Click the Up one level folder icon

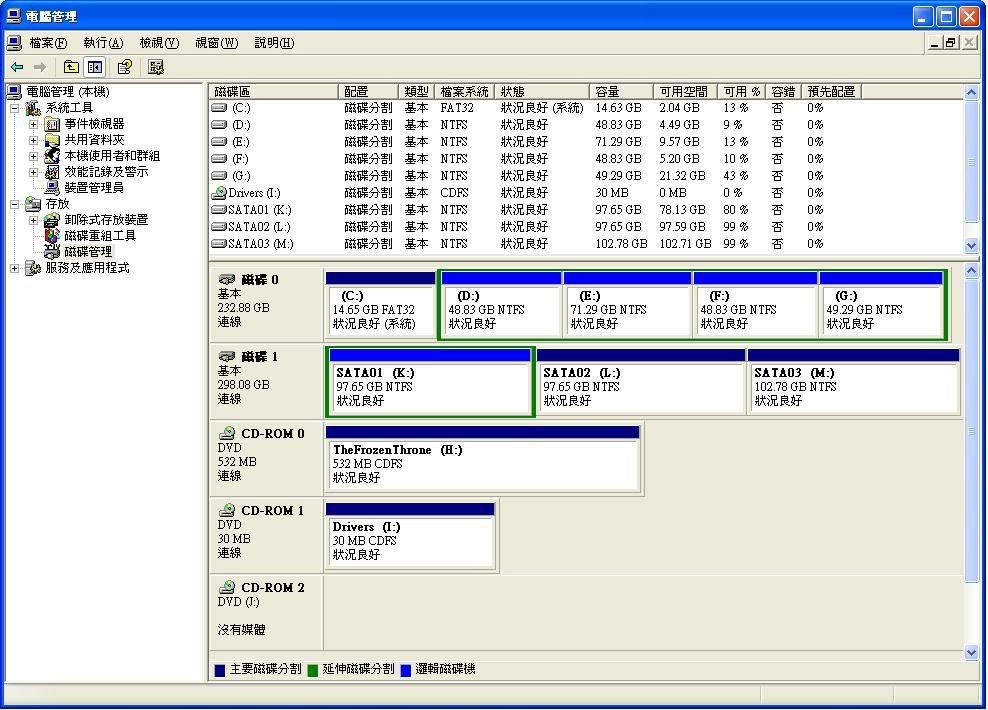pos(71,67)
